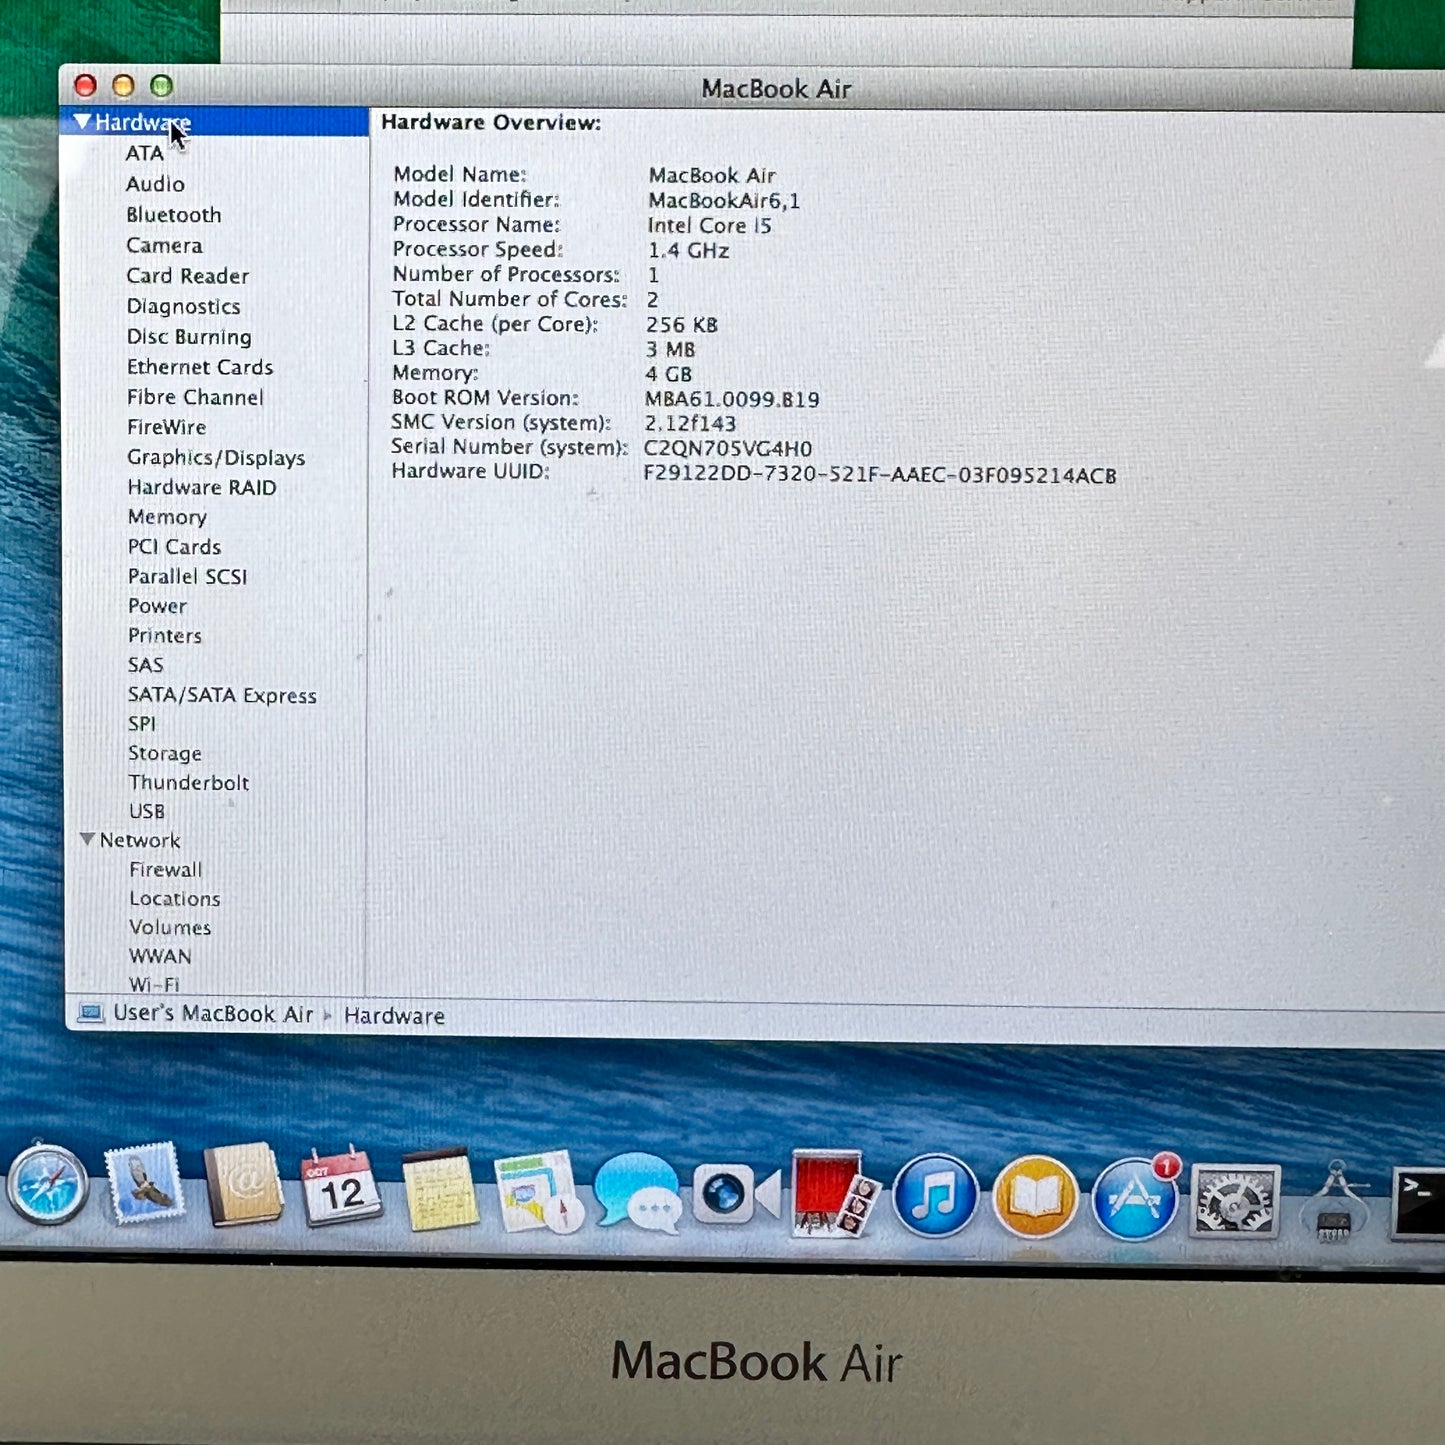
Task: Select WWAN under Network
Action: [x=160, y=956]
